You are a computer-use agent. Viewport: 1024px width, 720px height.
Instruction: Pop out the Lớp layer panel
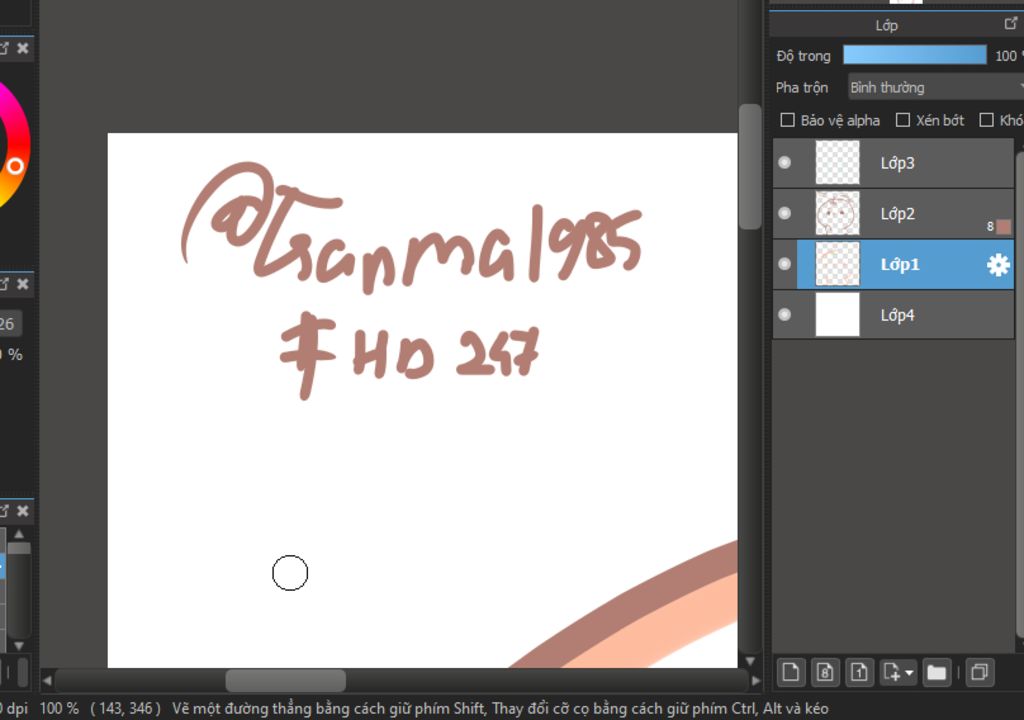[x=1010, y=24]
